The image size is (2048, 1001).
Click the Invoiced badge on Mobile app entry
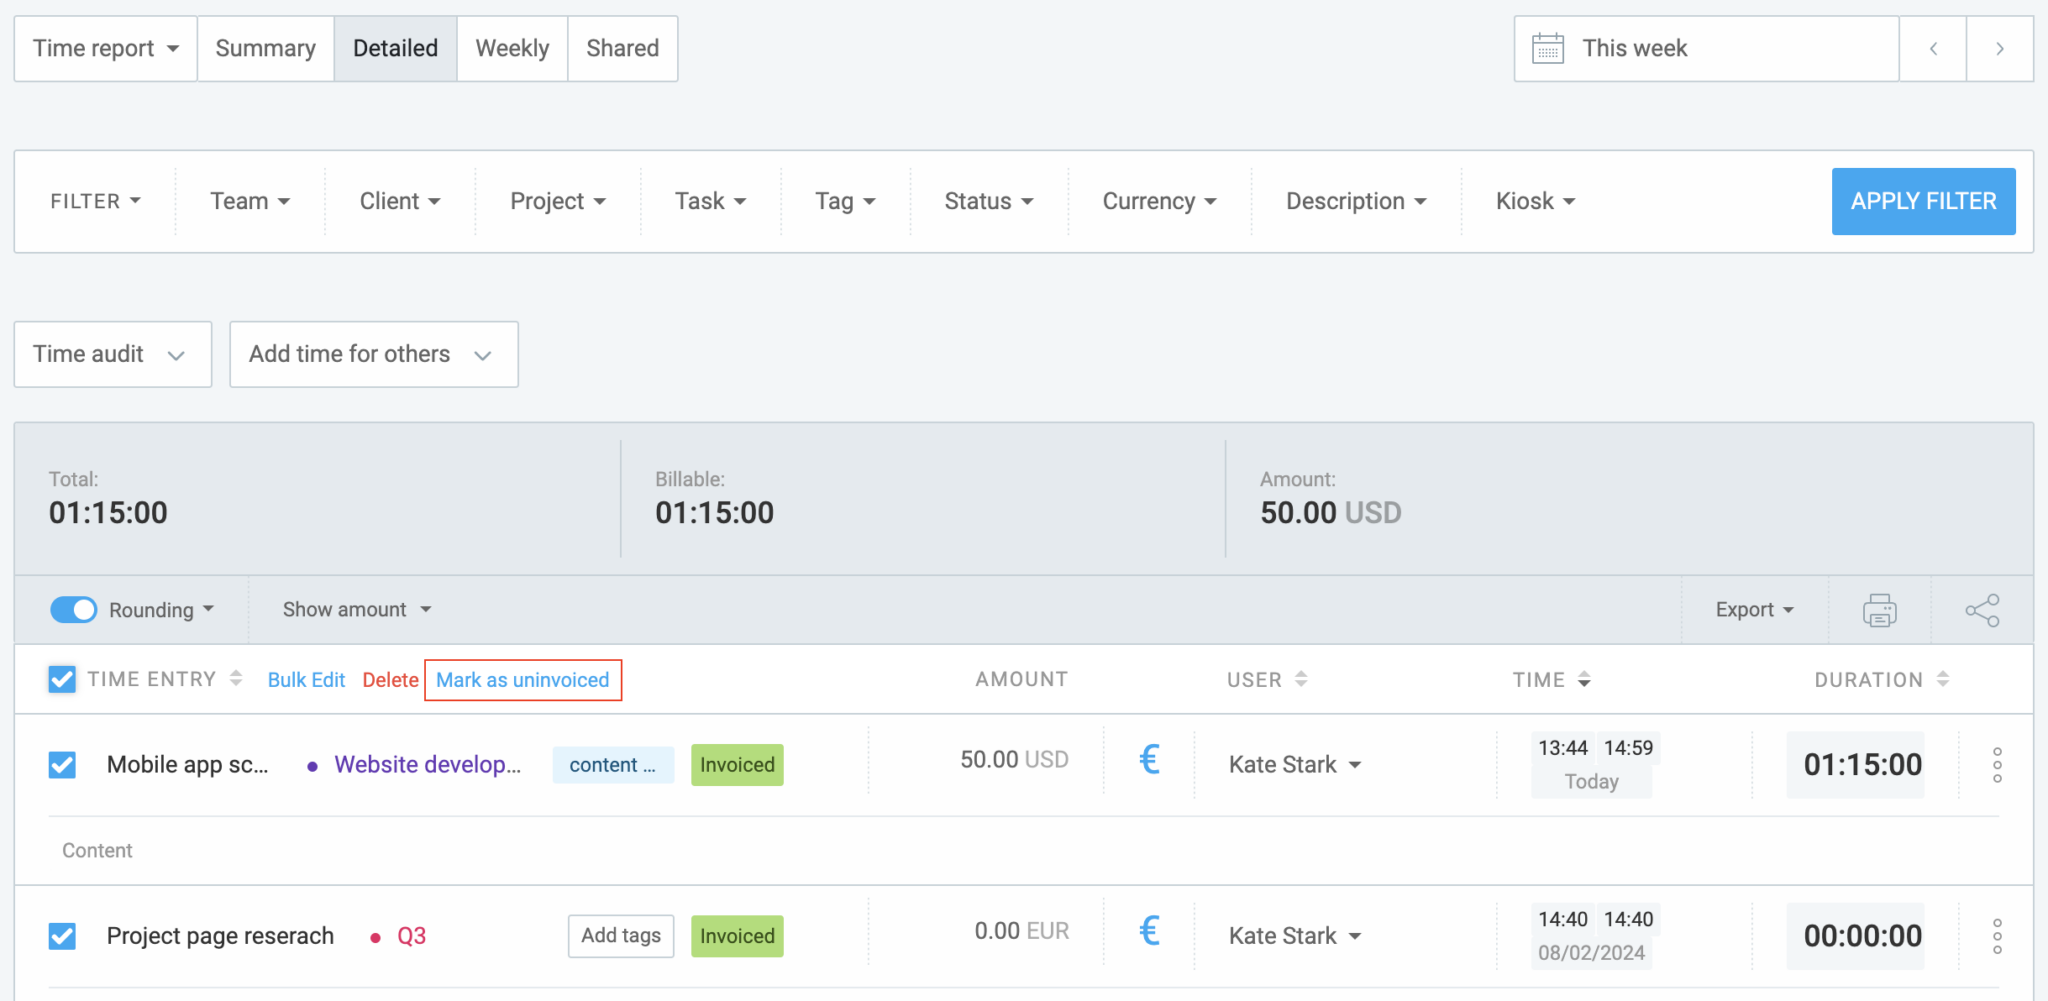[736, 764]
